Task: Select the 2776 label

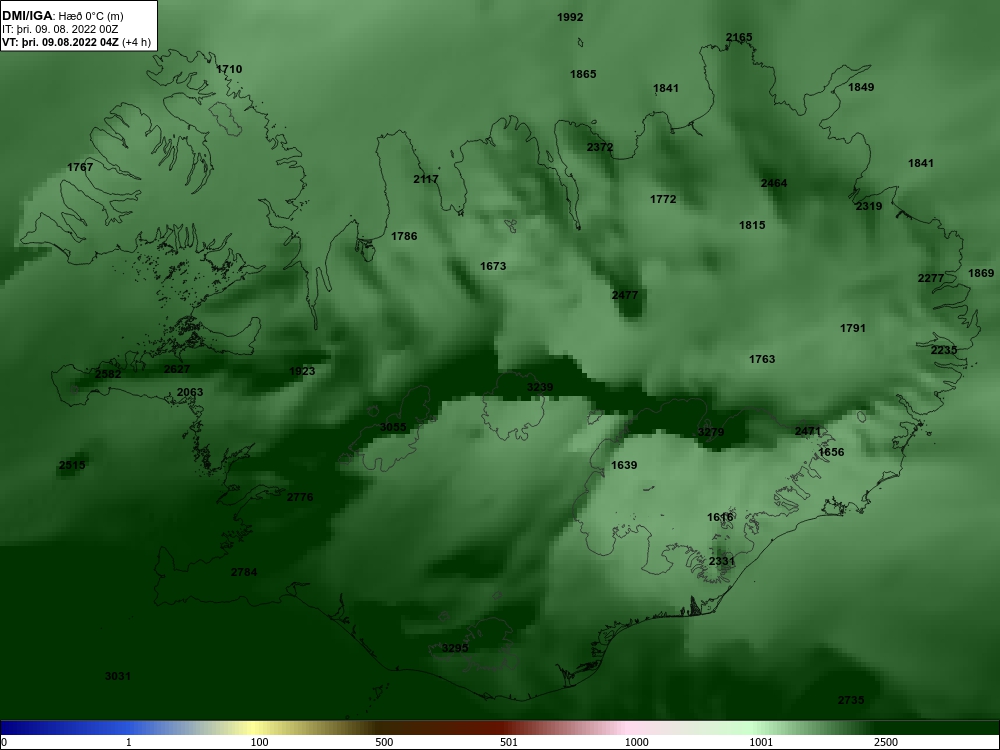Action: tap(300, 497)
